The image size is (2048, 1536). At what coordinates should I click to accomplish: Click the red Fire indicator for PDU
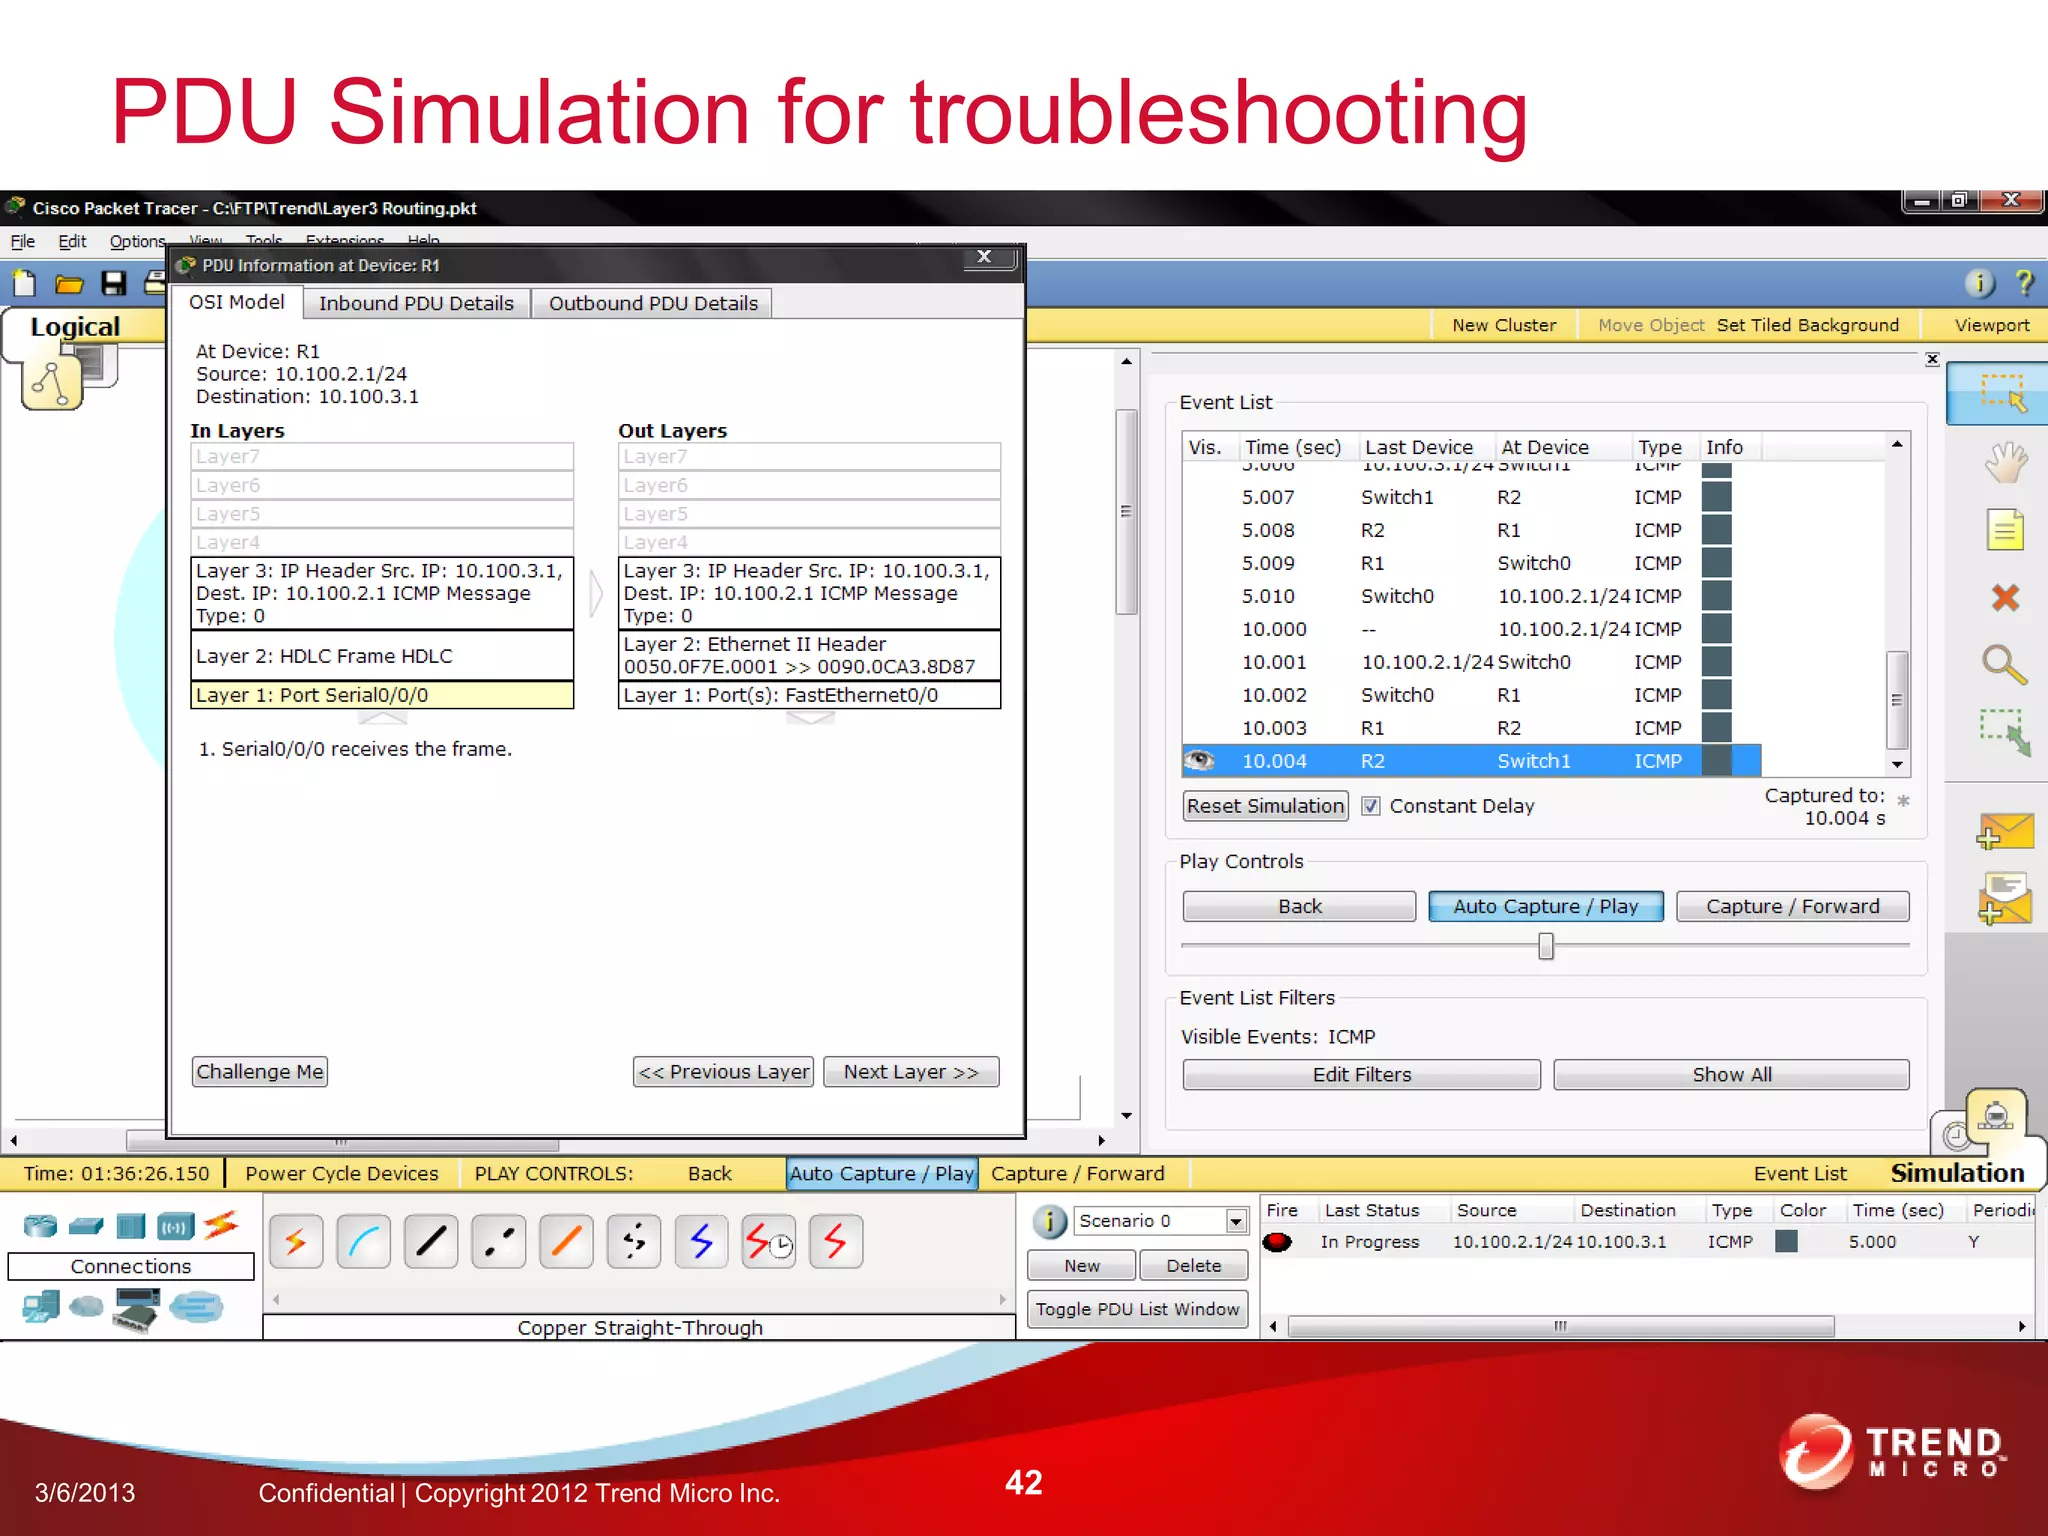1277,1242
